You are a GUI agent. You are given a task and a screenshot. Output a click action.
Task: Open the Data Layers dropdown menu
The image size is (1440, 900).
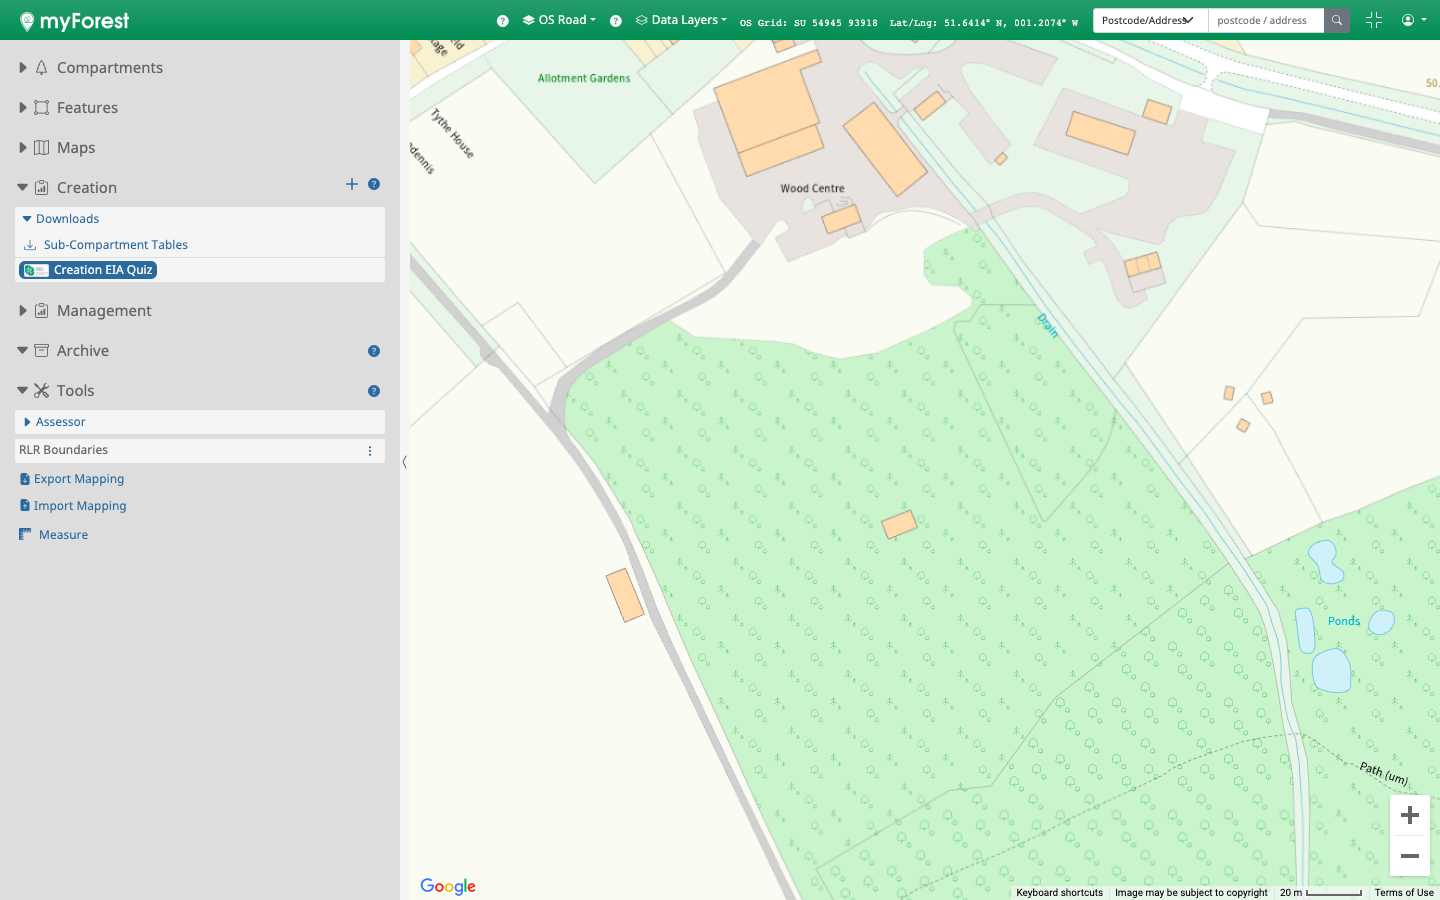(682, 20)
